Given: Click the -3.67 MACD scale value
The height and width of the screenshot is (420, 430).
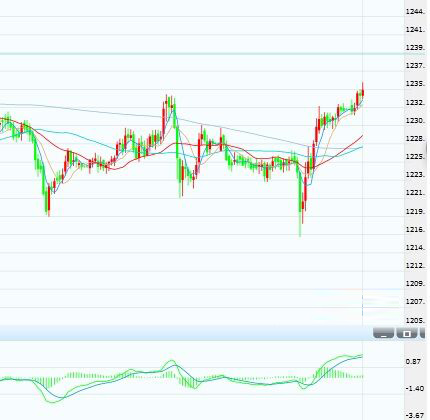Looking at the screenshot, I should (x=415, y=416).
